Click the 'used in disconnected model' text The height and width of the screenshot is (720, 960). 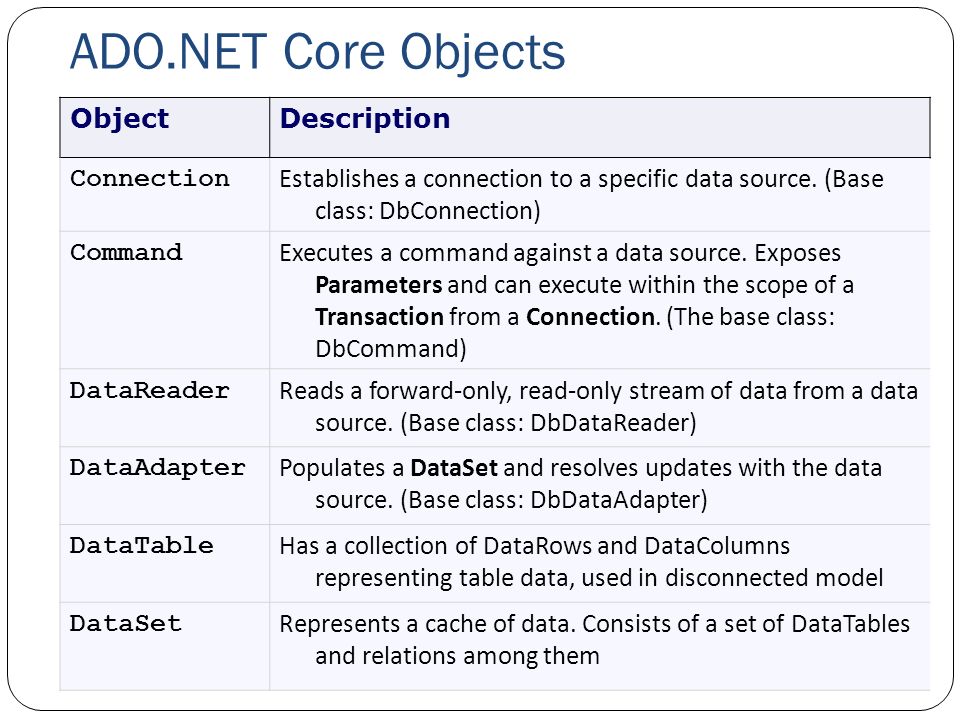pyautogui.click(x=732, y=577)
